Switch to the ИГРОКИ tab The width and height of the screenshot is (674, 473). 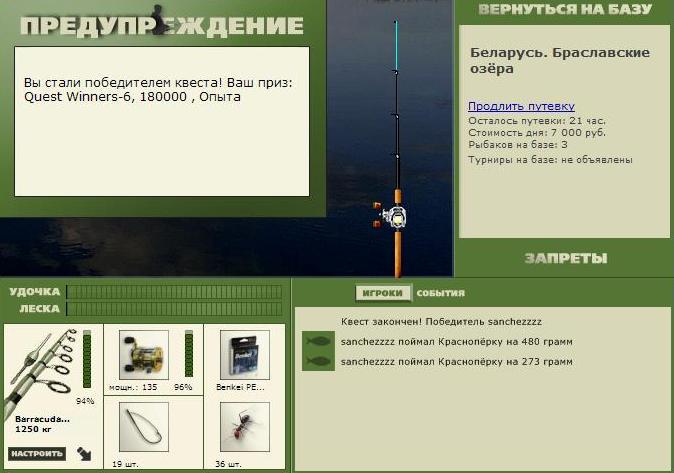coord(383,293)
